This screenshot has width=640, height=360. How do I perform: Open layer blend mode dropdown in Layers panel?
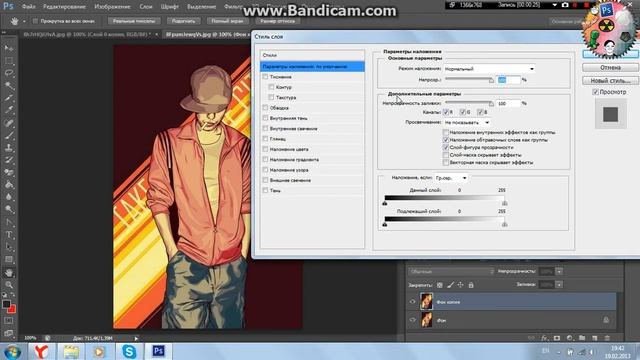coord(451,271)
